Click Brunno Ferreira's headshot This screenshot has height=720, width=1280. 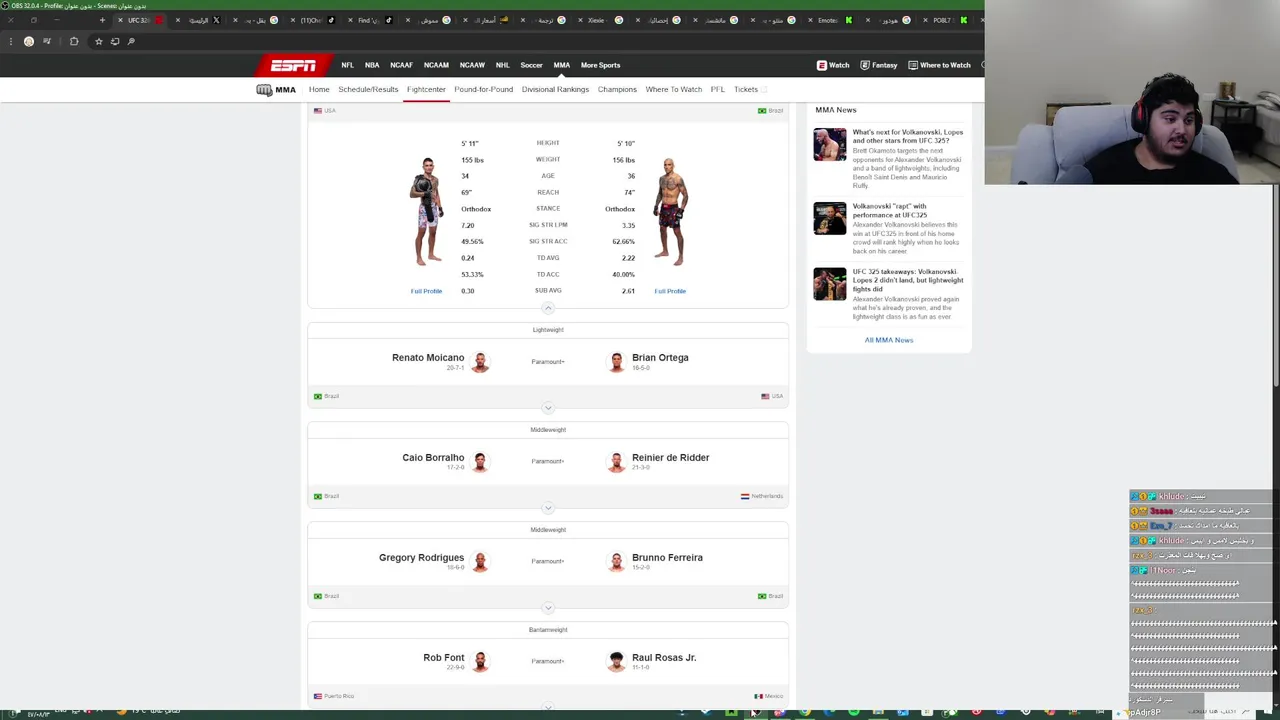[616, 561]
